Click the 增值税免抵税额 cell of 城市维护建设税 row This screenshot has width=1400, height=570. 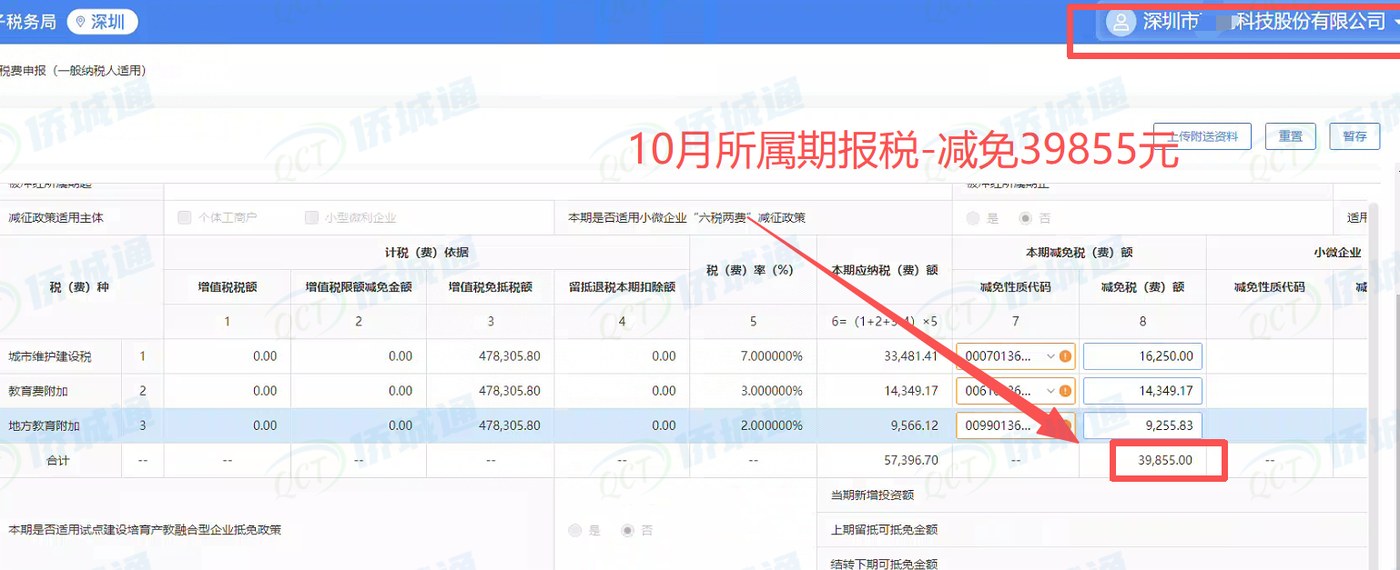coord(490,356)
